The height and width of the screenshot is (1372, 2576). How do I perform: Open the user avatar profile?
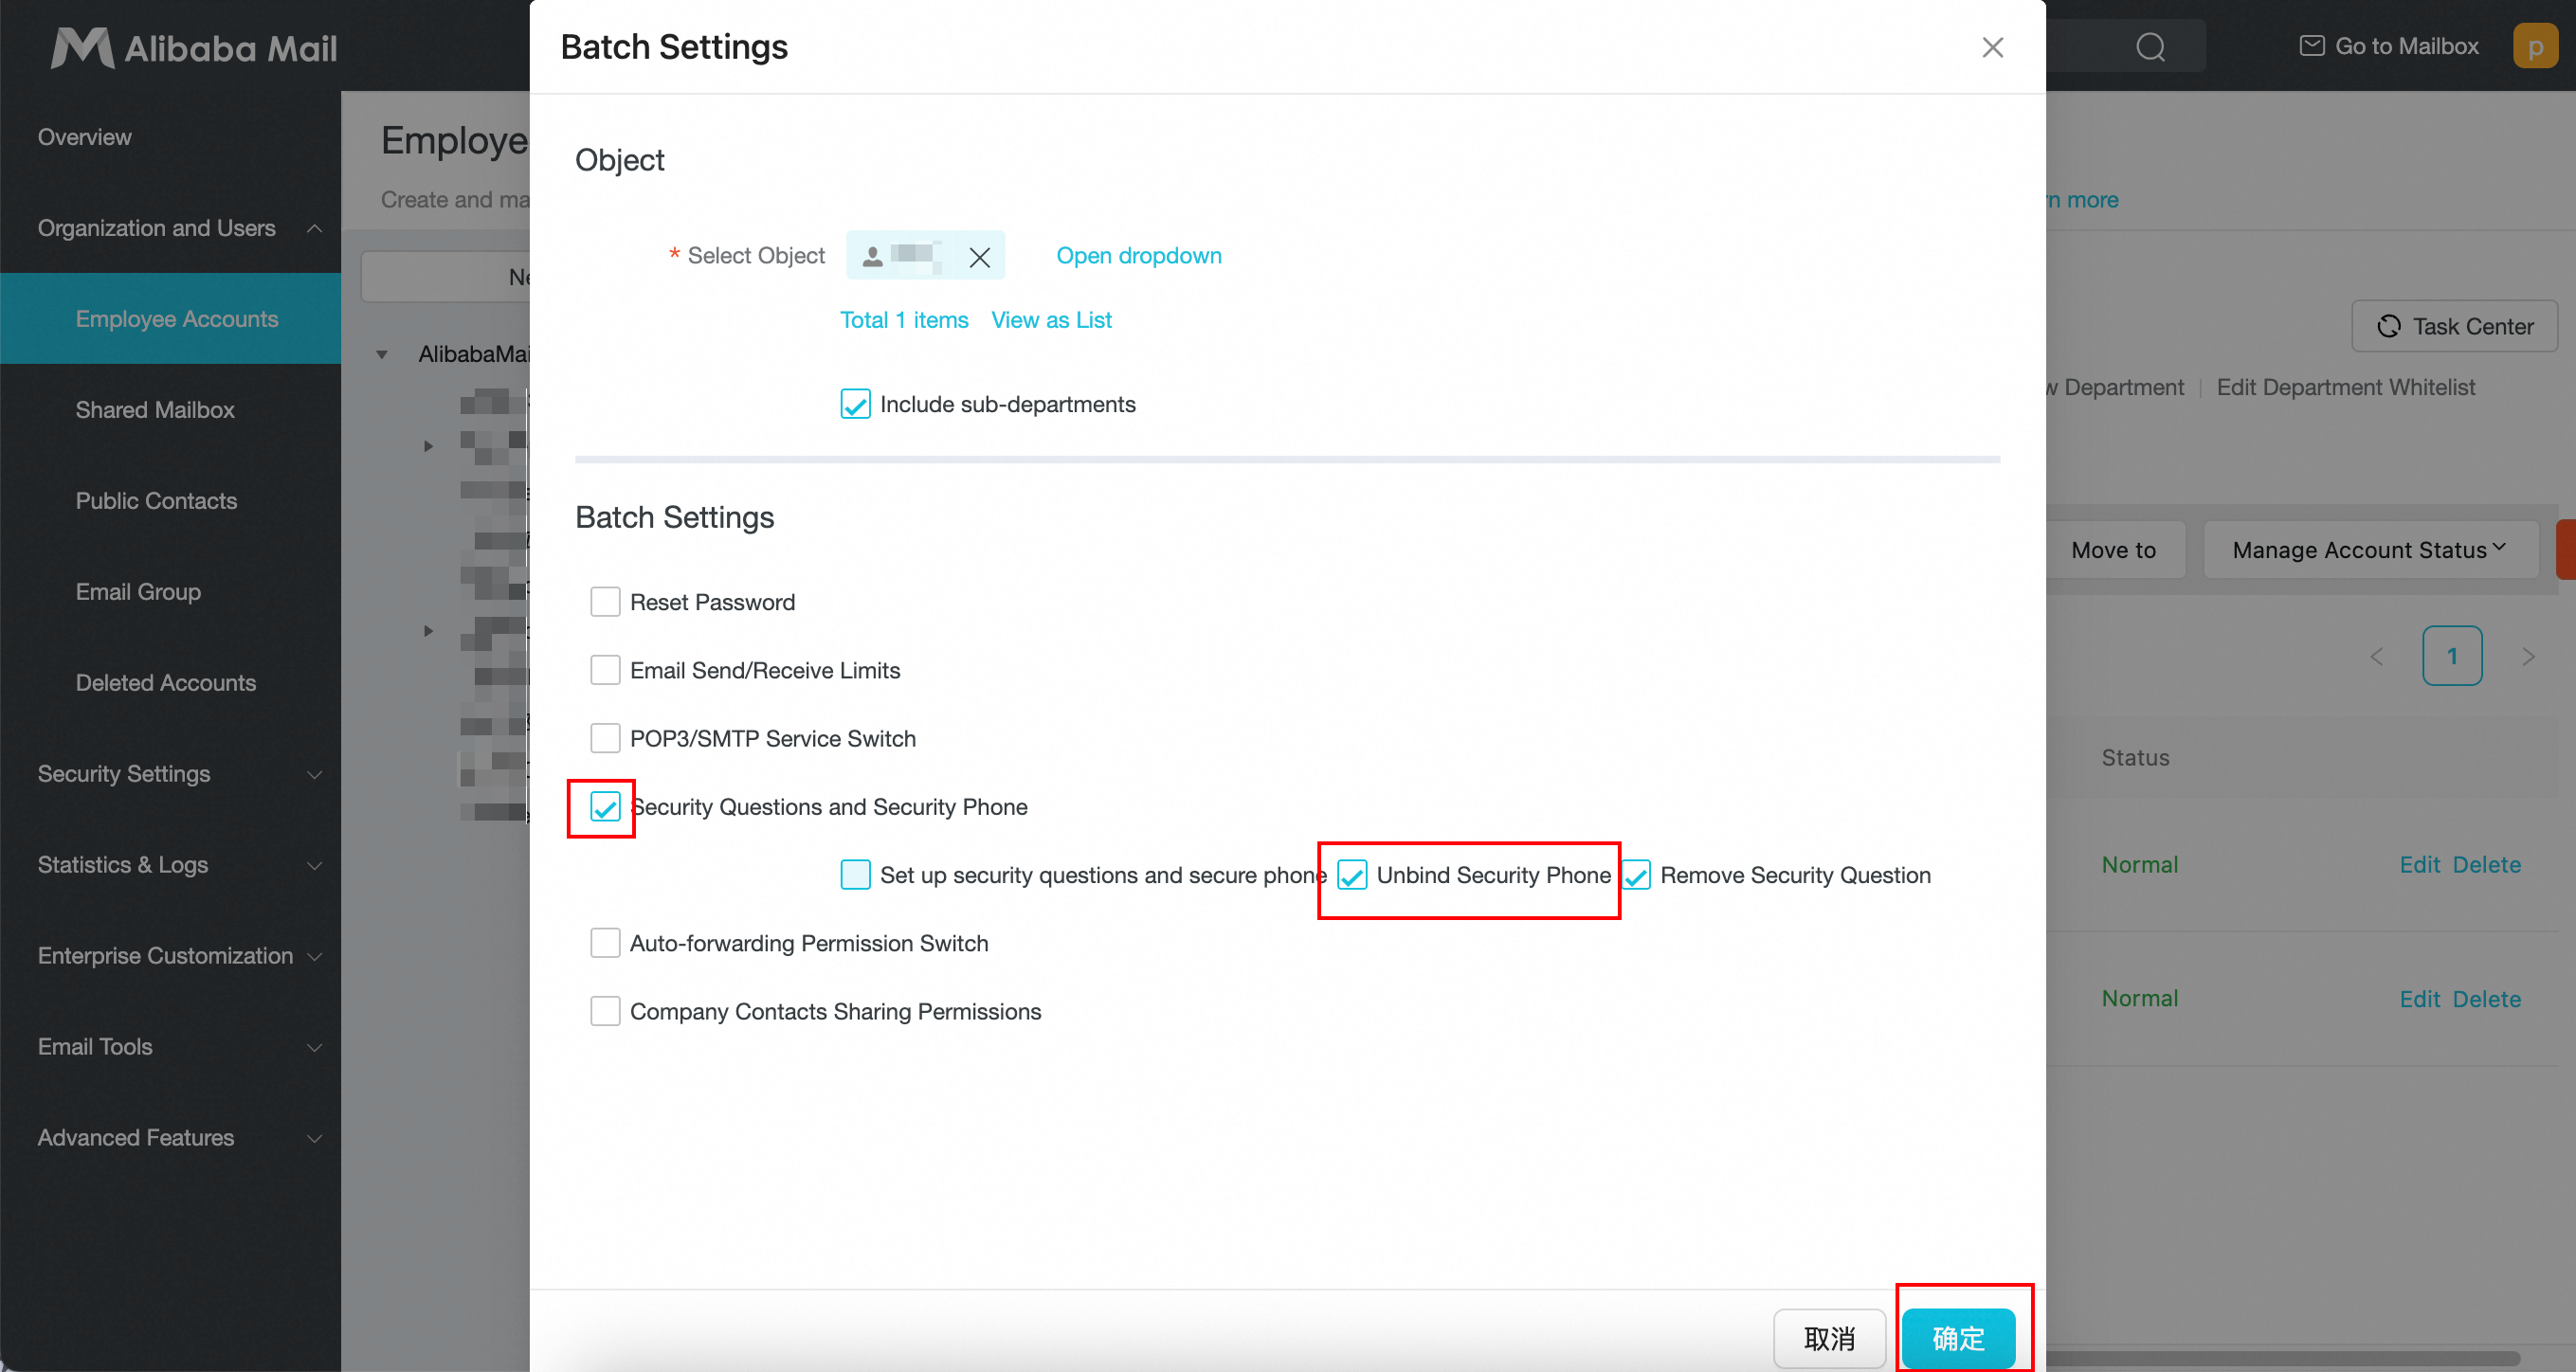(x=2534, y=46)
